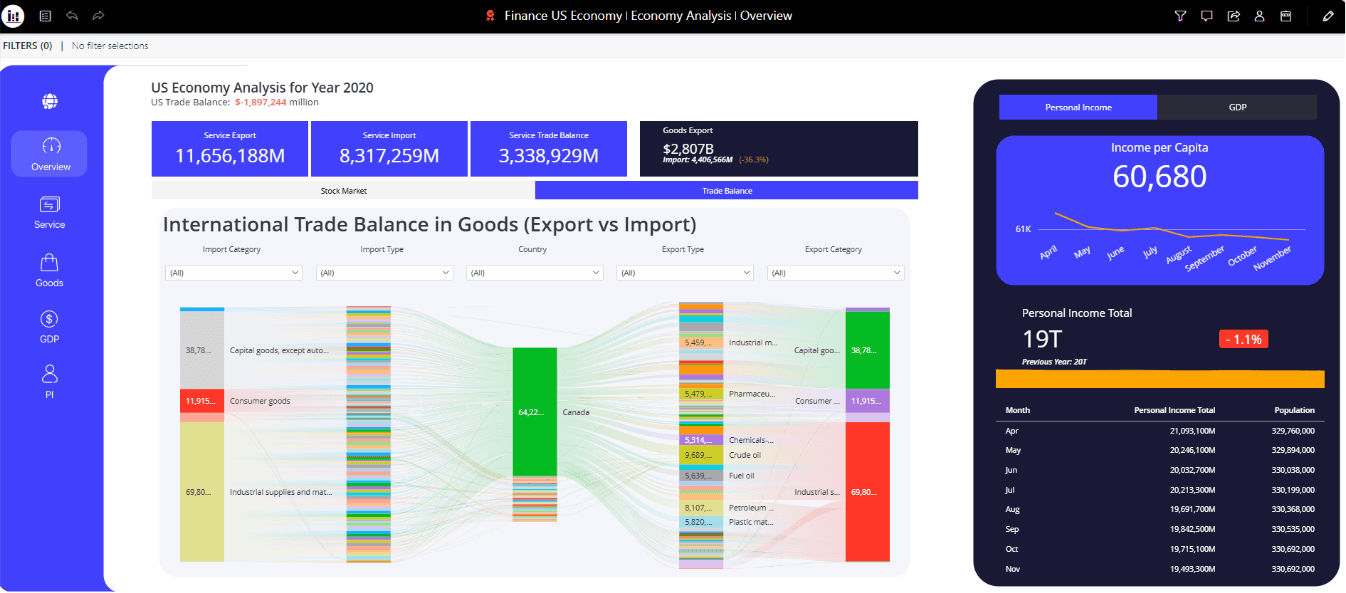This screenshot has height=593, width=1346.
Task: Open the user profile icon in the top bar
Action: [1260, 16]
